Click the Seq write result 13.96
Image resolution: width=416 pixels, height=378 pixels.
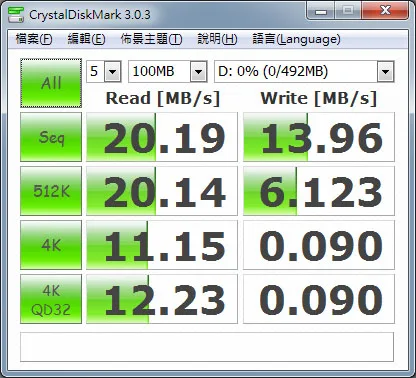pos(319,137)
